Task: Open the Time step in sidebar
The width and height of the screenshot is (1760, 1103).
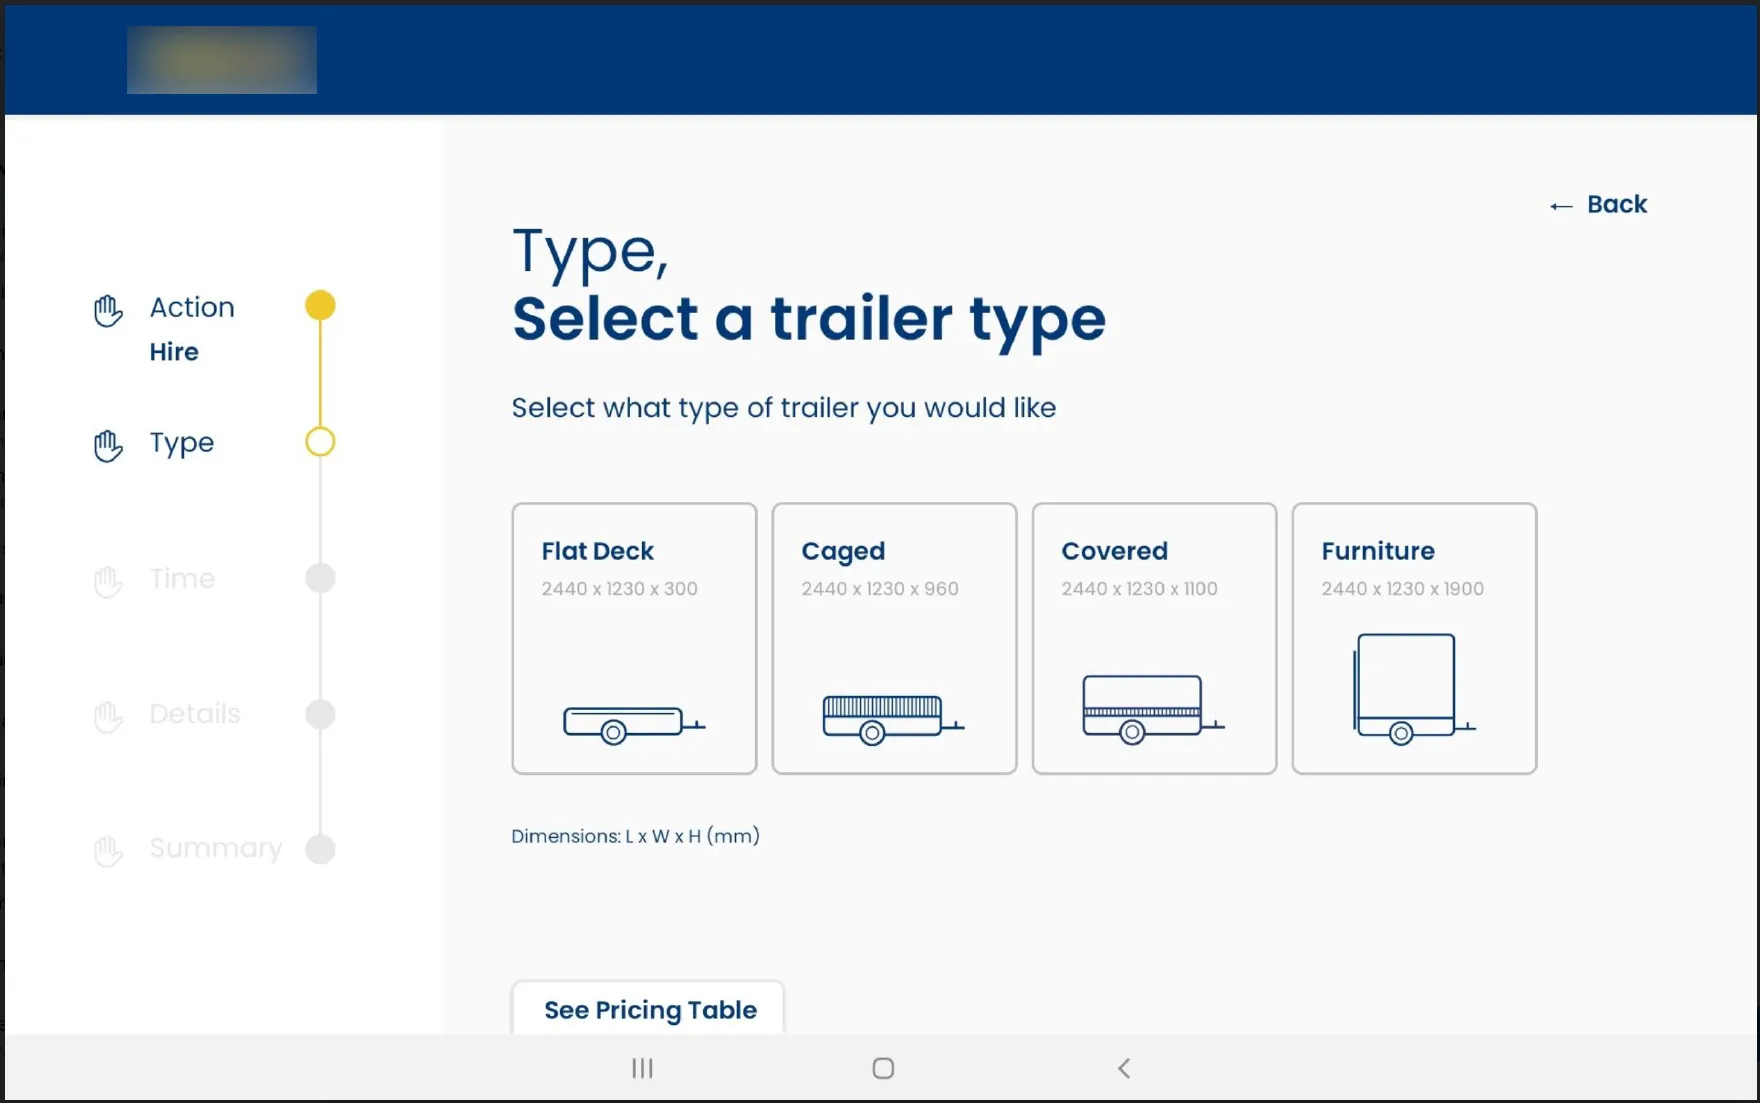Action: (182, 578)
